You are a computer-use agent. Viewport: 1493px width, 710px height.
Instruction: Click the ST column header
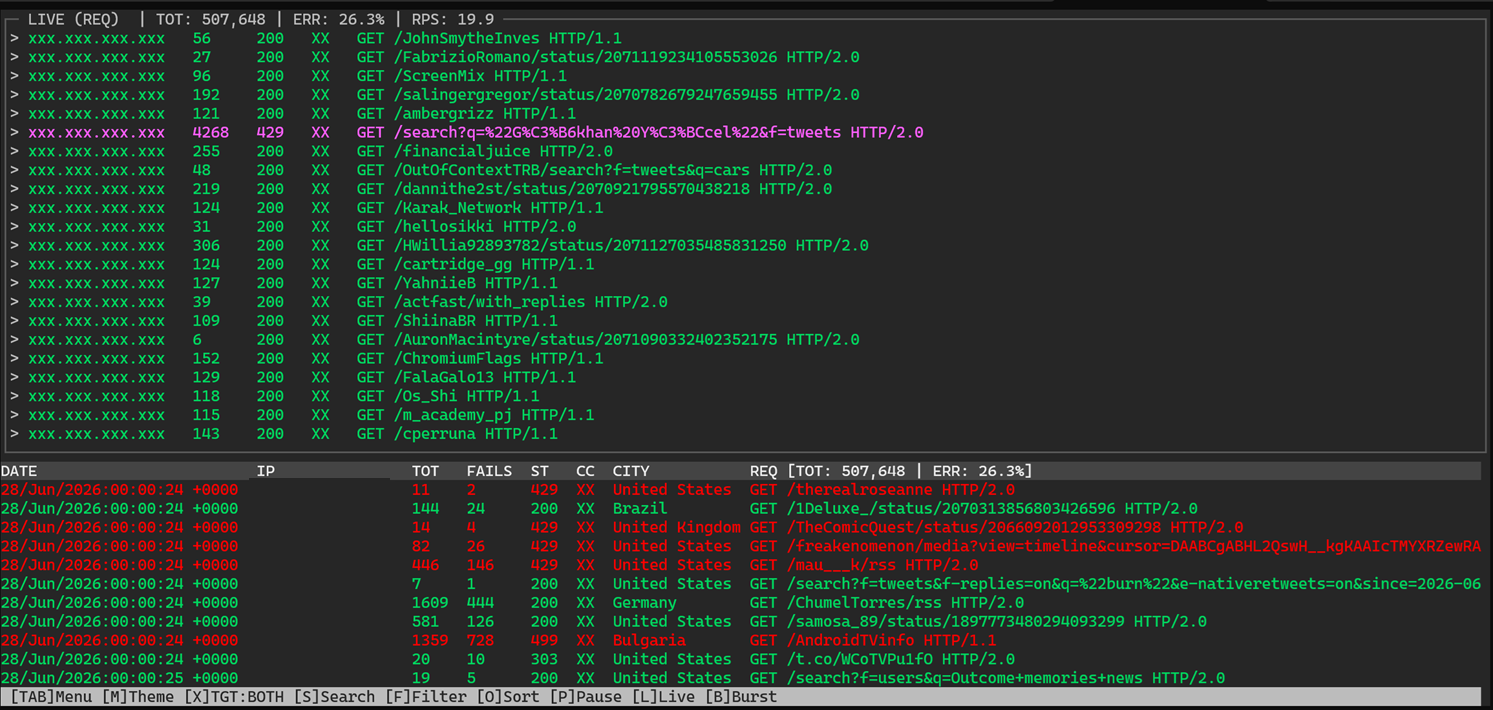click(540, 471)
